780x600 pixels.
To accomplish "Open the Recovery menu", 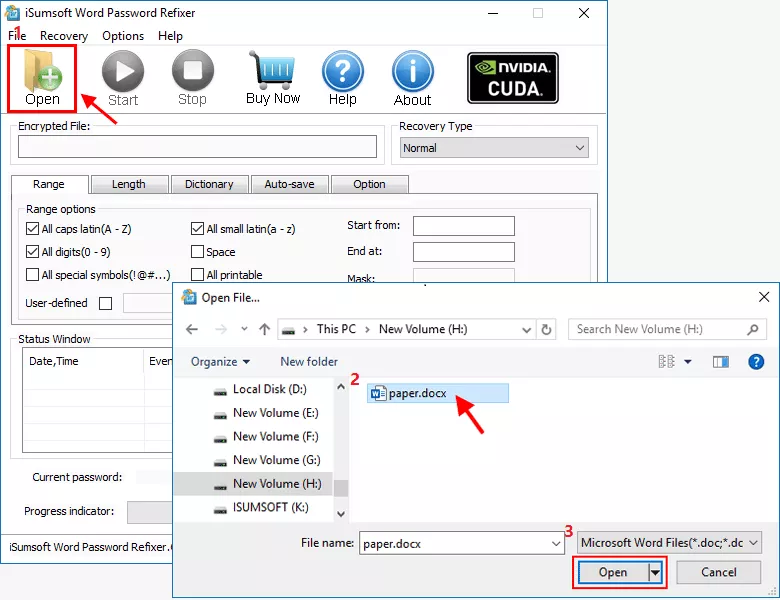I will tap(64, 36).
